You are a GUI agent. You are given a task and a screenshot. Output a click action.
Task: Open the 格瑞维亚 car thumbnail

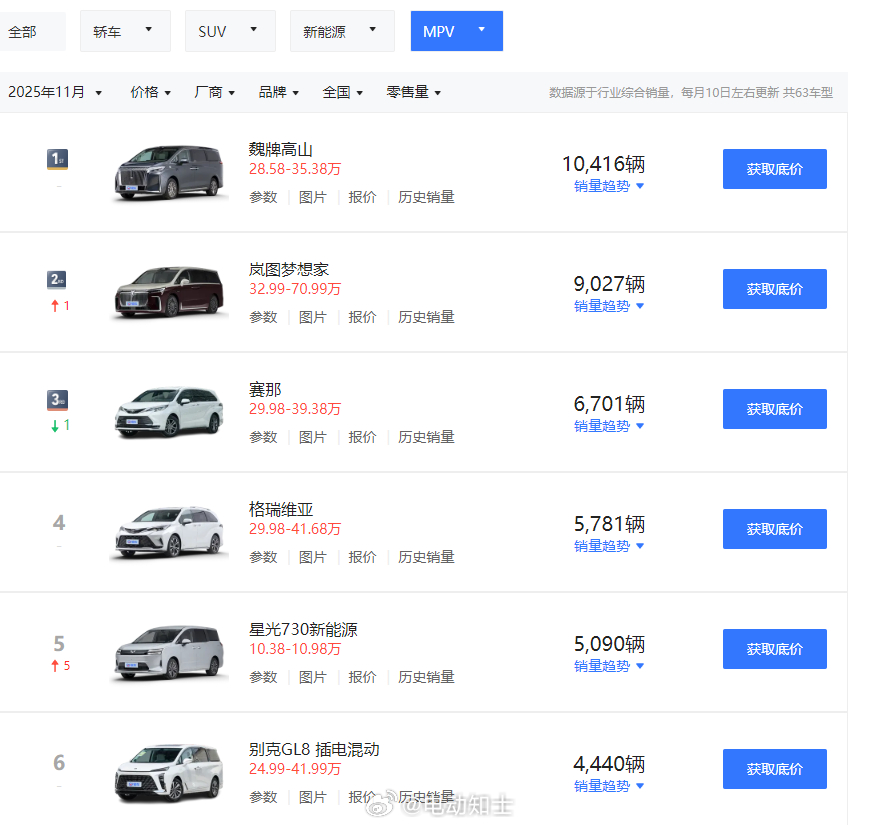coord(169,532)
